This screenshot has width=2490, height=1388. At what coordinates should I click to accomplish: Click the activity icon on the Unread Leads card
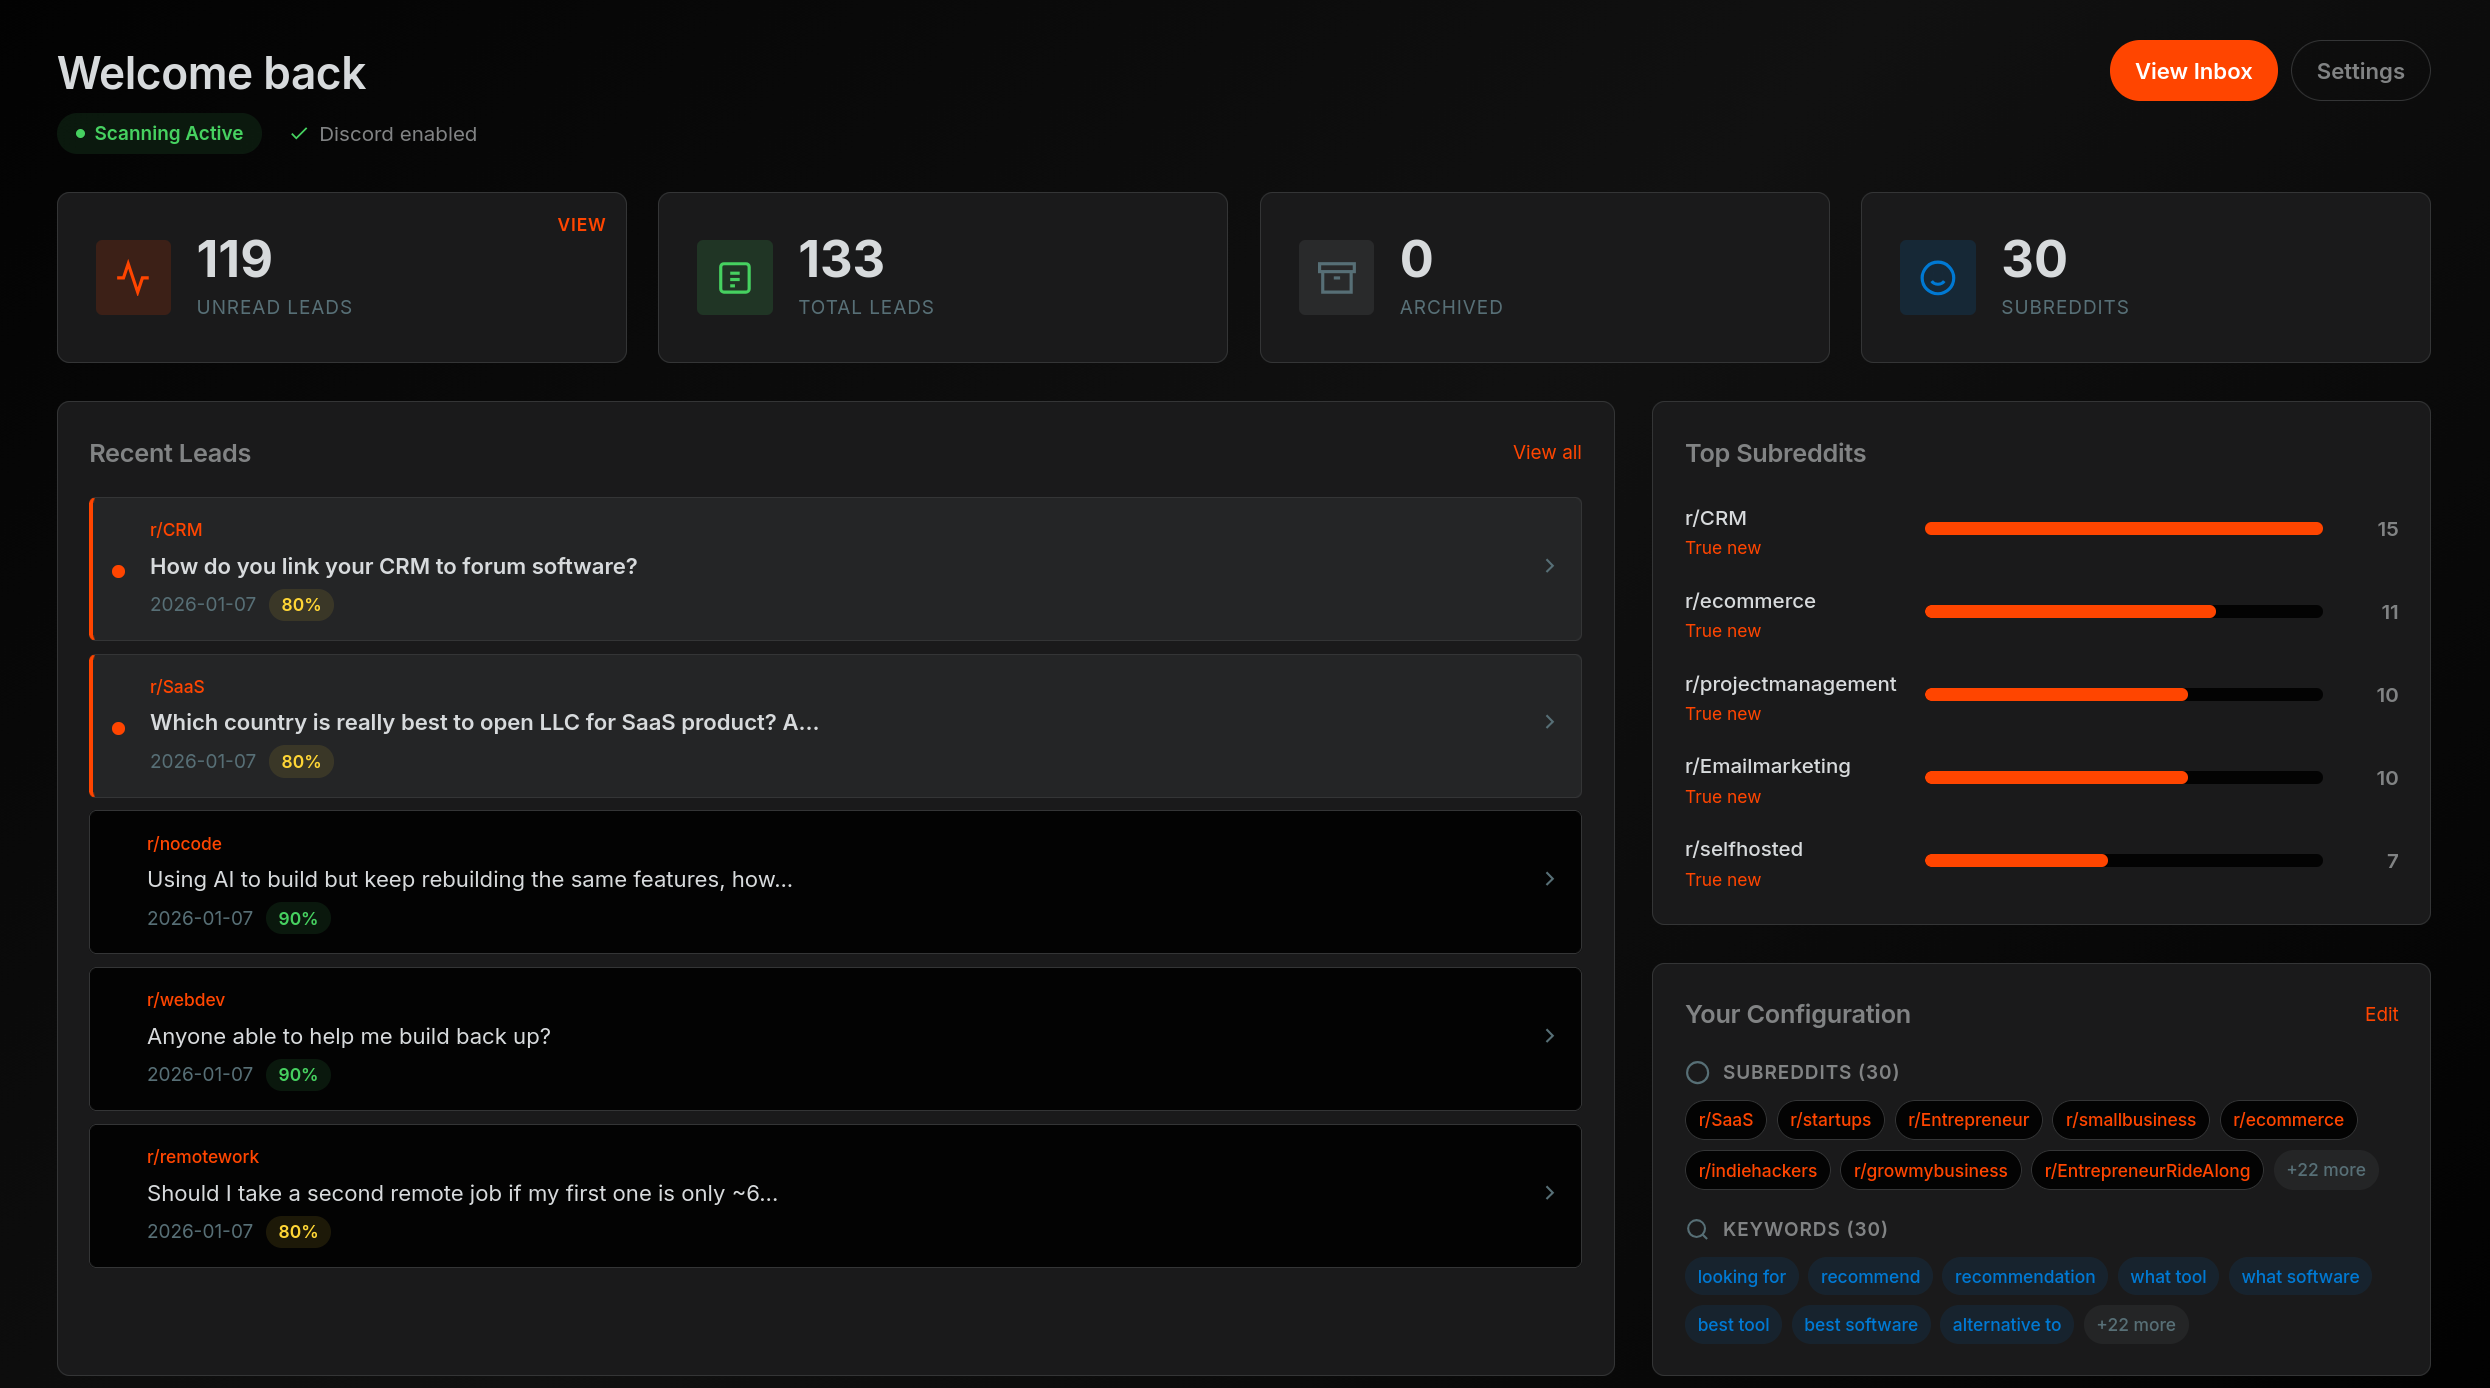click(x=133, y=277)
